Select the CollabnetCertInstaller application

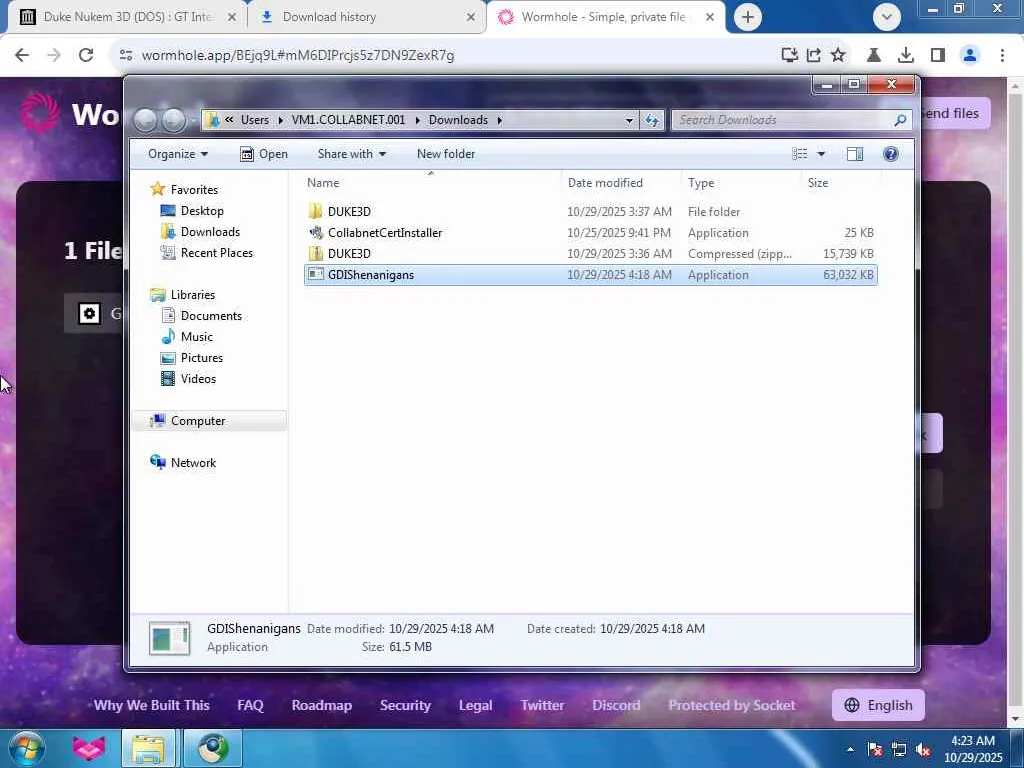point(590,232)
